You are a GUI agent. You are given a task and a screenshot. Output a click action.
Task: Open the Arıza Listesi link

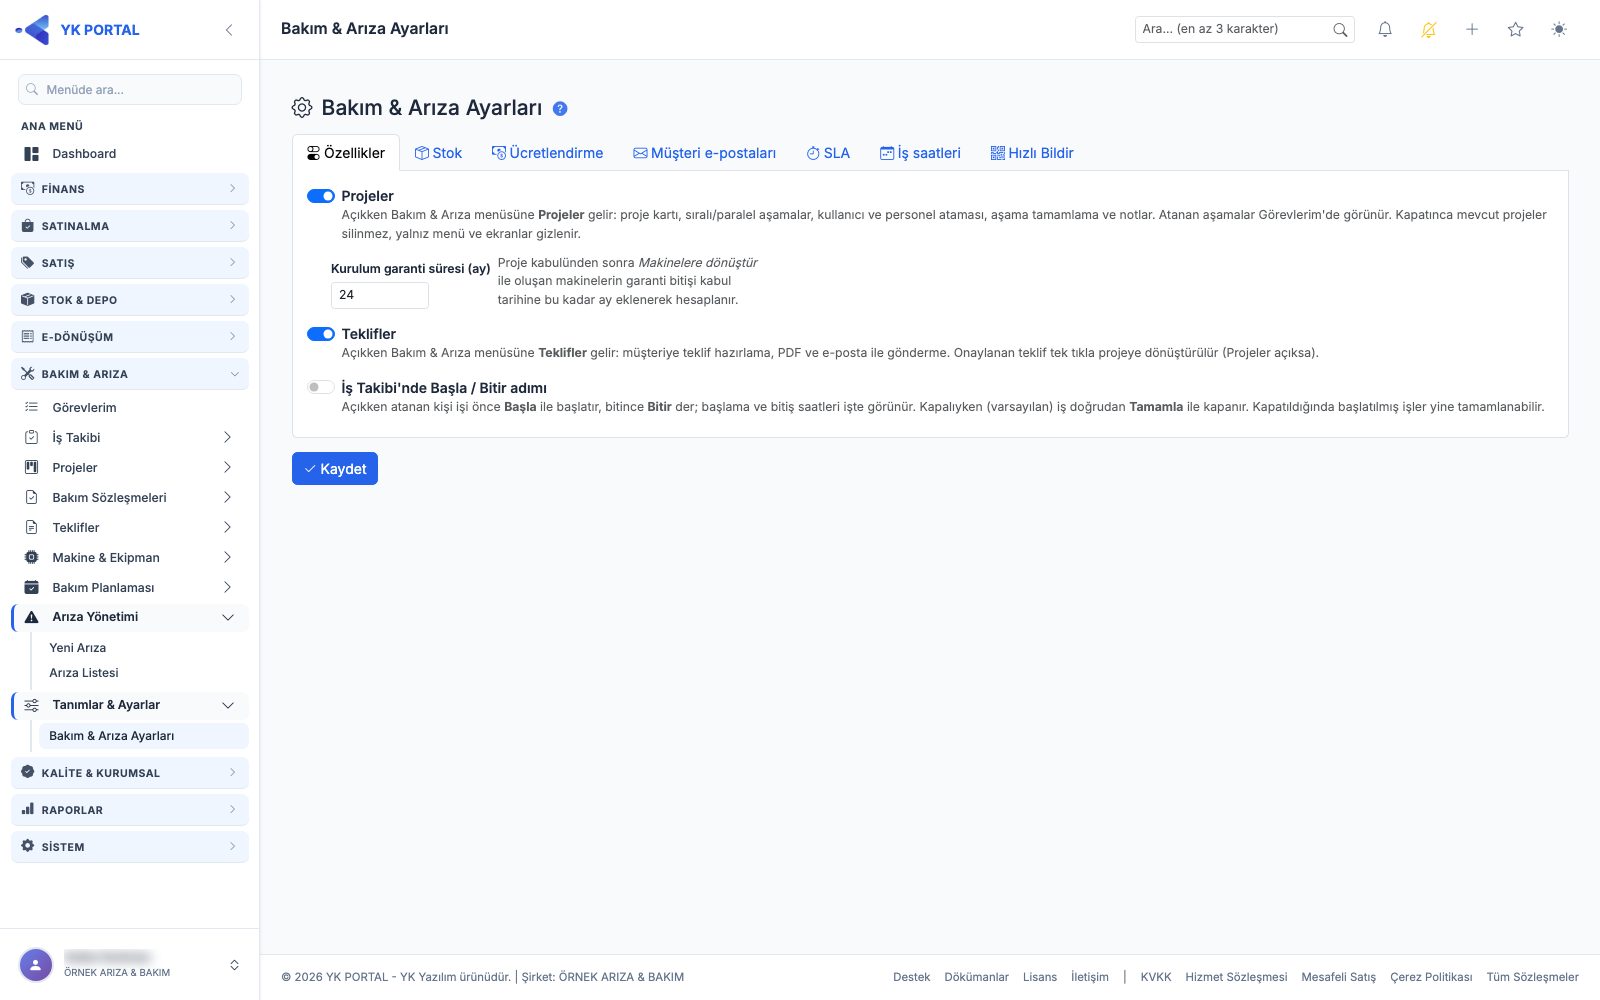point(84,673)
